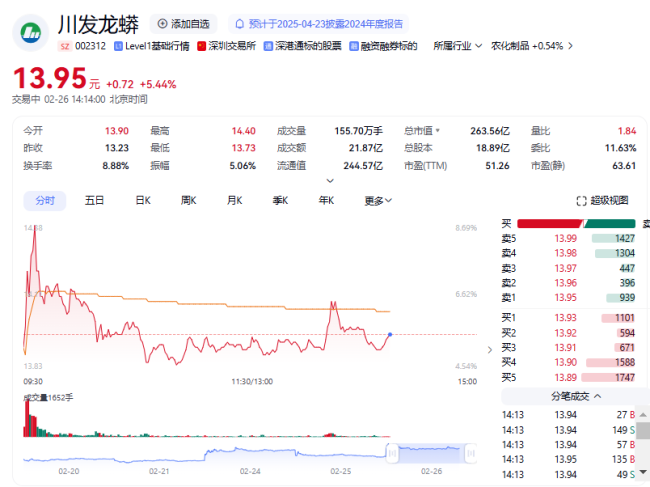Click the 卖5 price 13.99
The height and width of the screenshot is (487, 650).
tap(565, 239)
